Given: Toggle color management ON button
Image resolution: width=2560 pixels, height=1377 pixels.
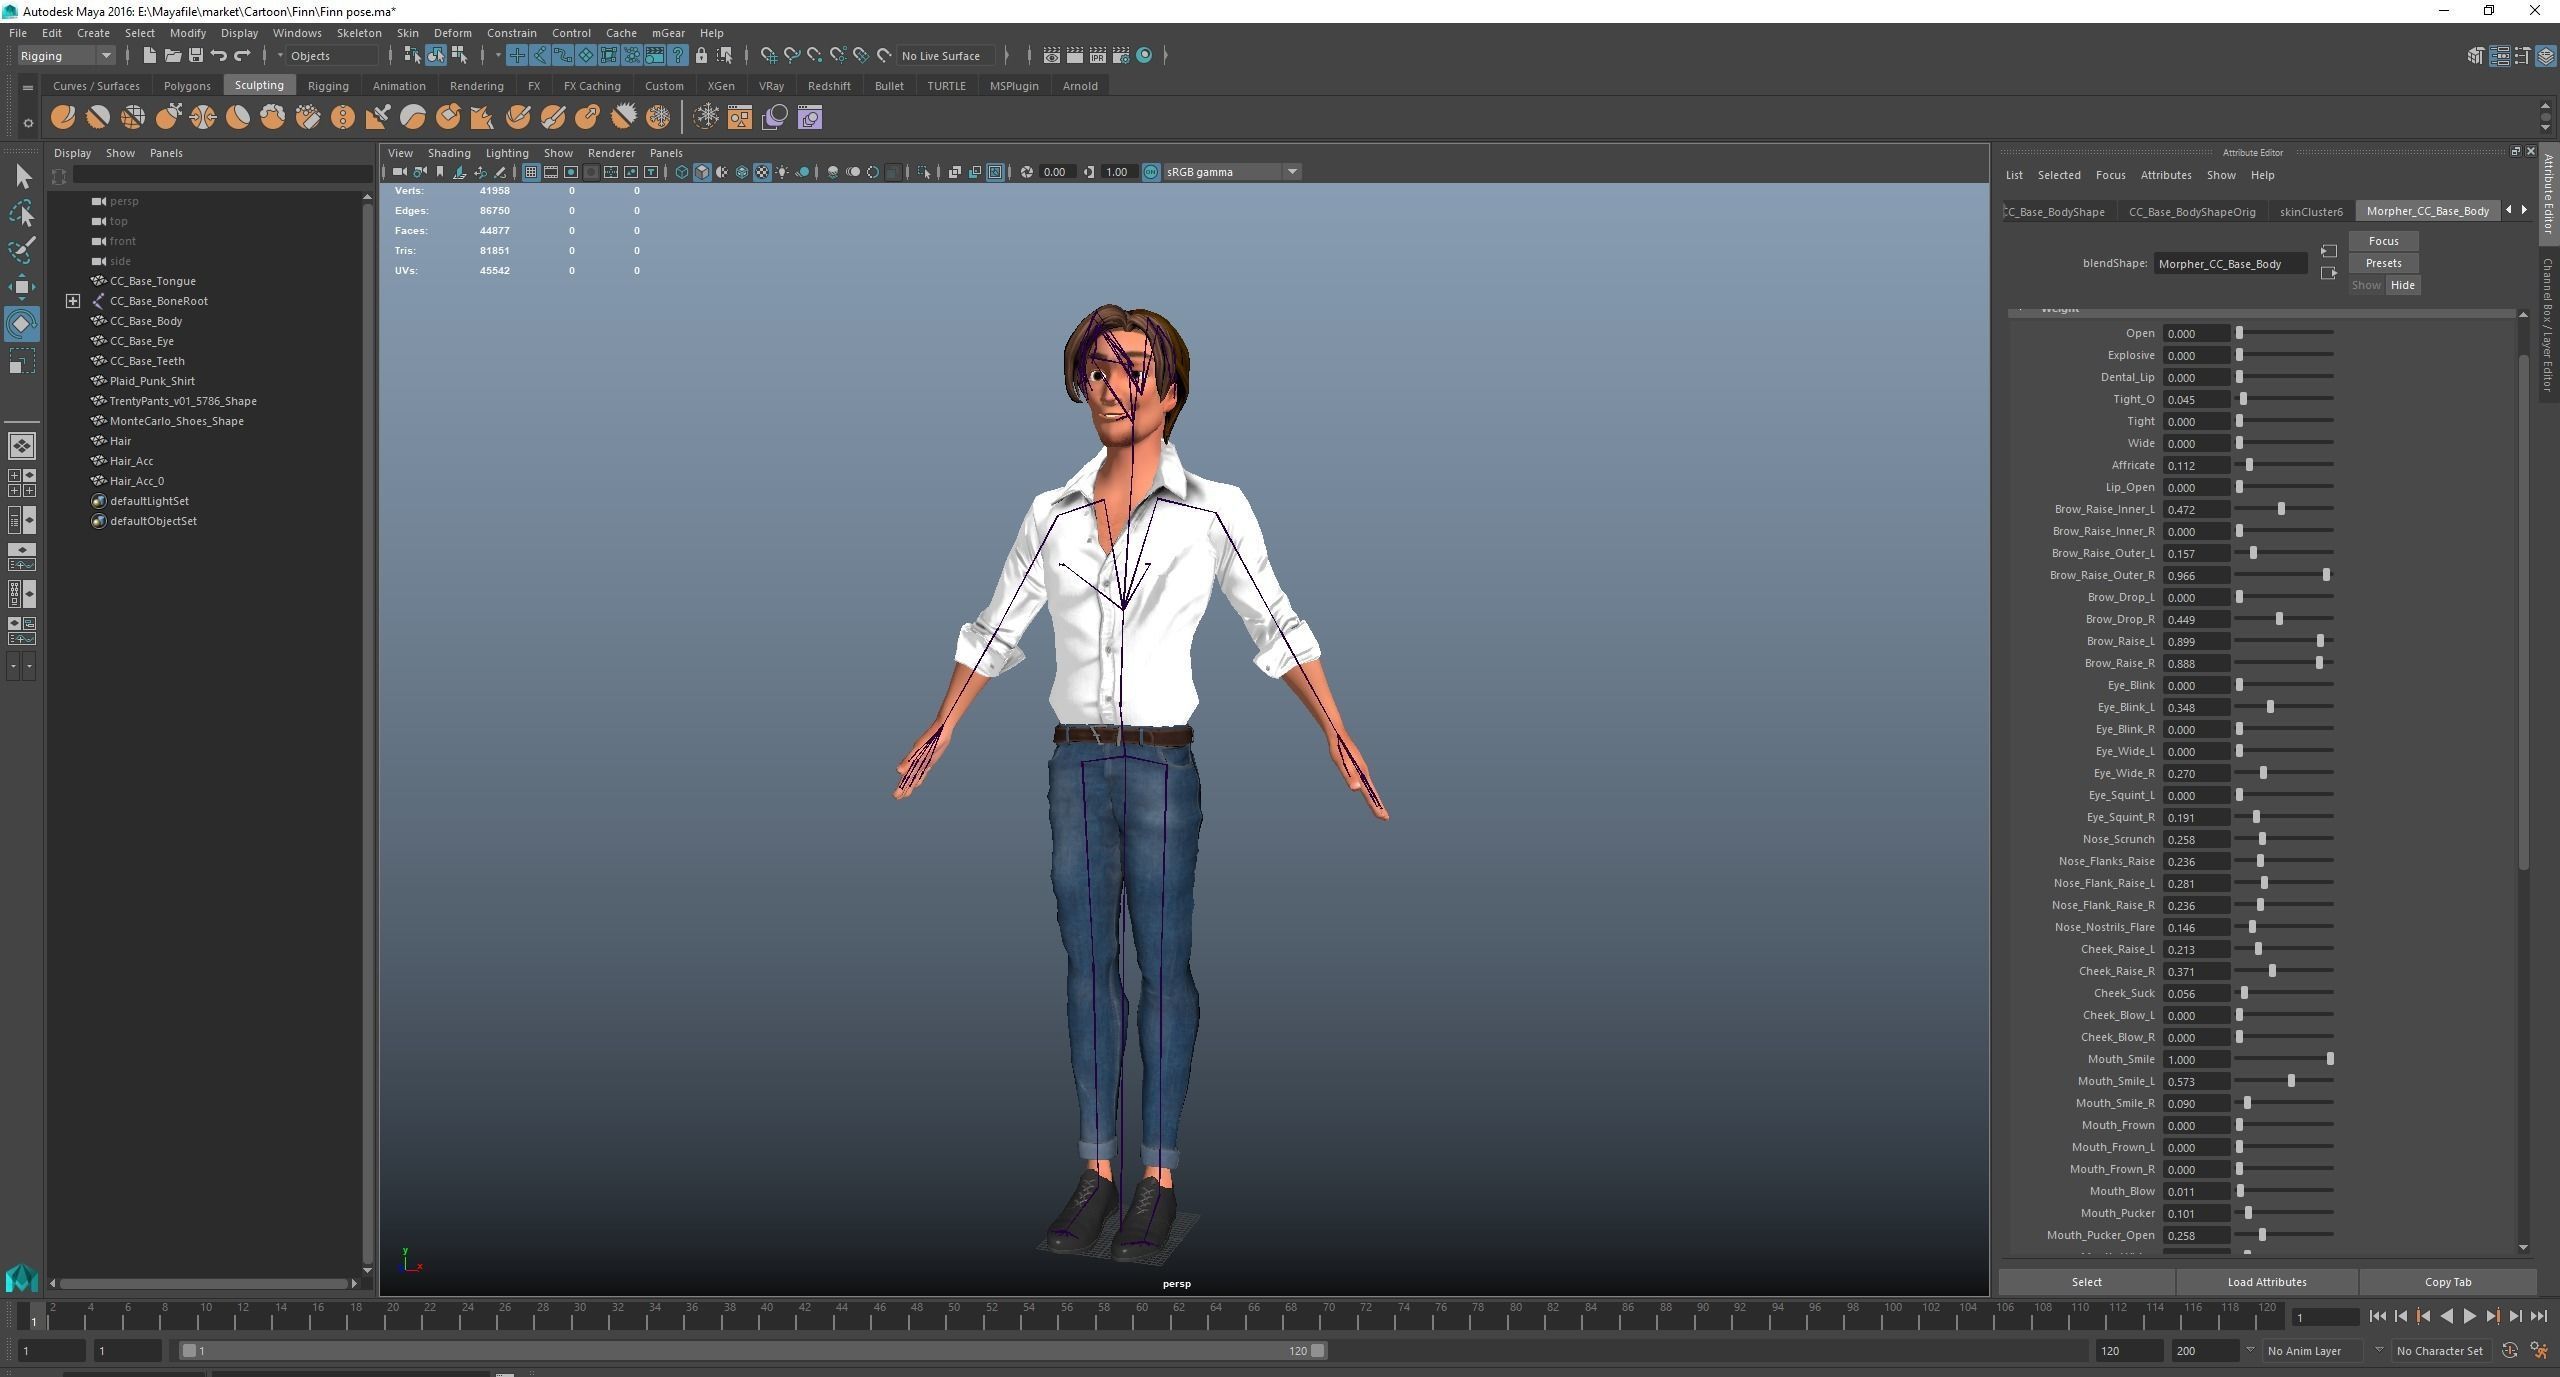Looking at the screenshot, I should 1150,172.
